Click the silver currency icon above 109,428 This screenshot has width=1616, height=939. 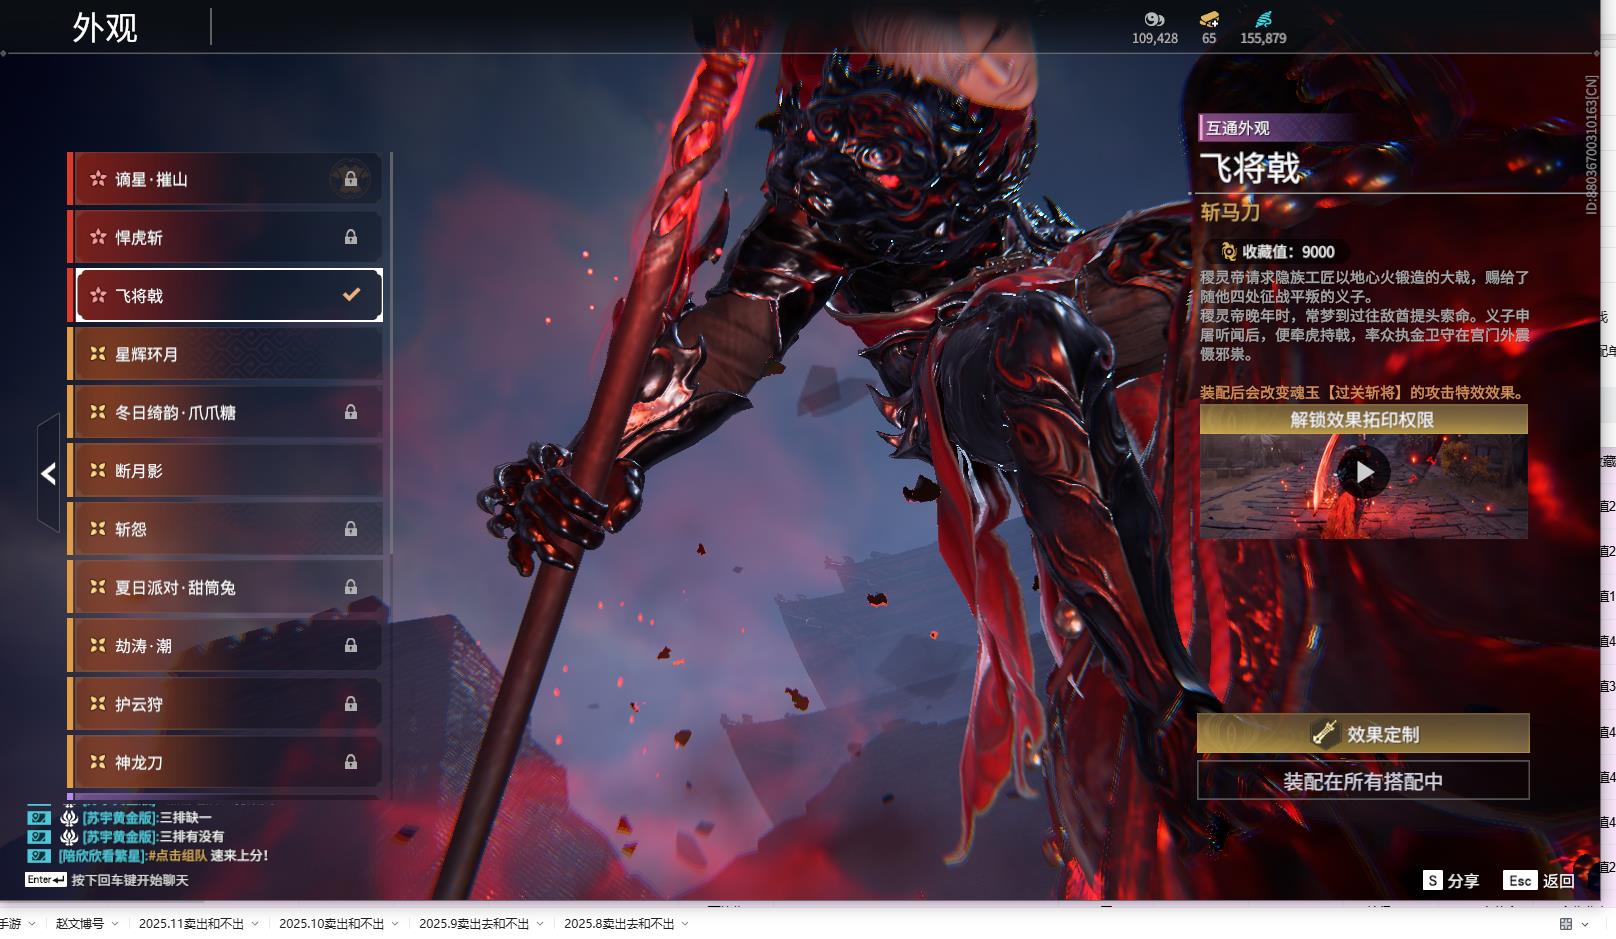(1155, 19)
